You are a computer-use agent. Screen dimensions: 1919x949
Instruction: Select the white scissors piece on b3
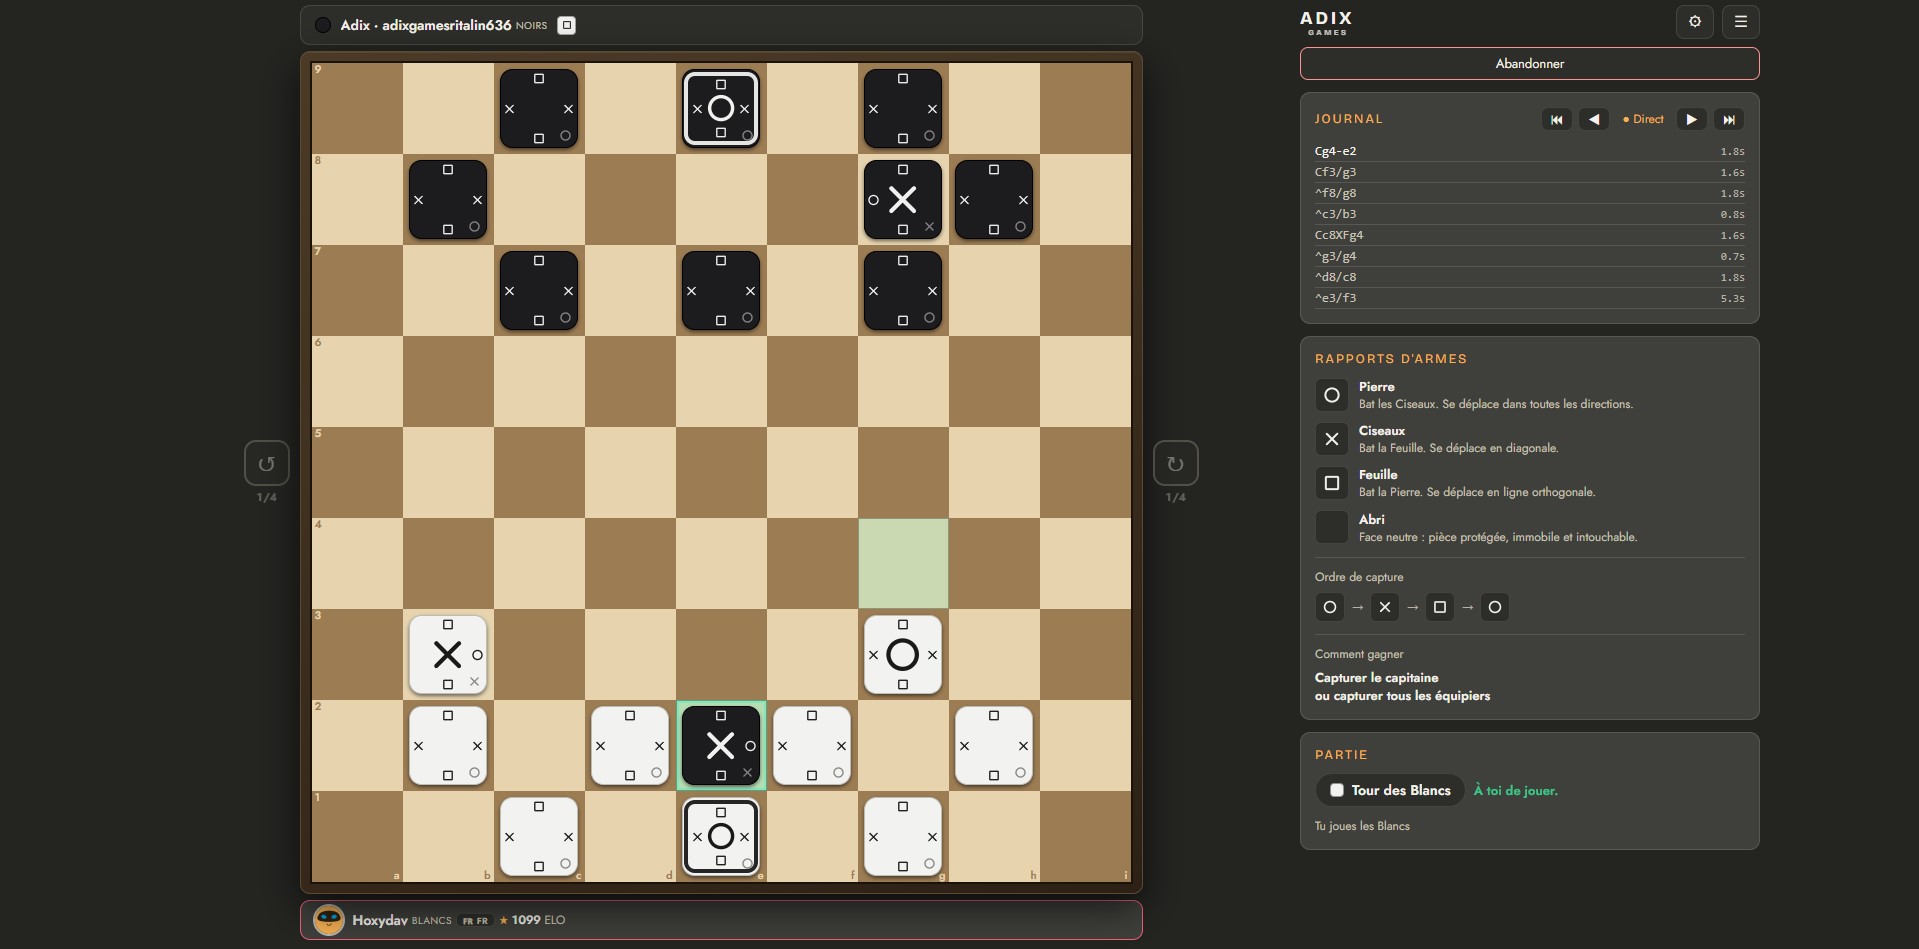click(x=448, y=655)
